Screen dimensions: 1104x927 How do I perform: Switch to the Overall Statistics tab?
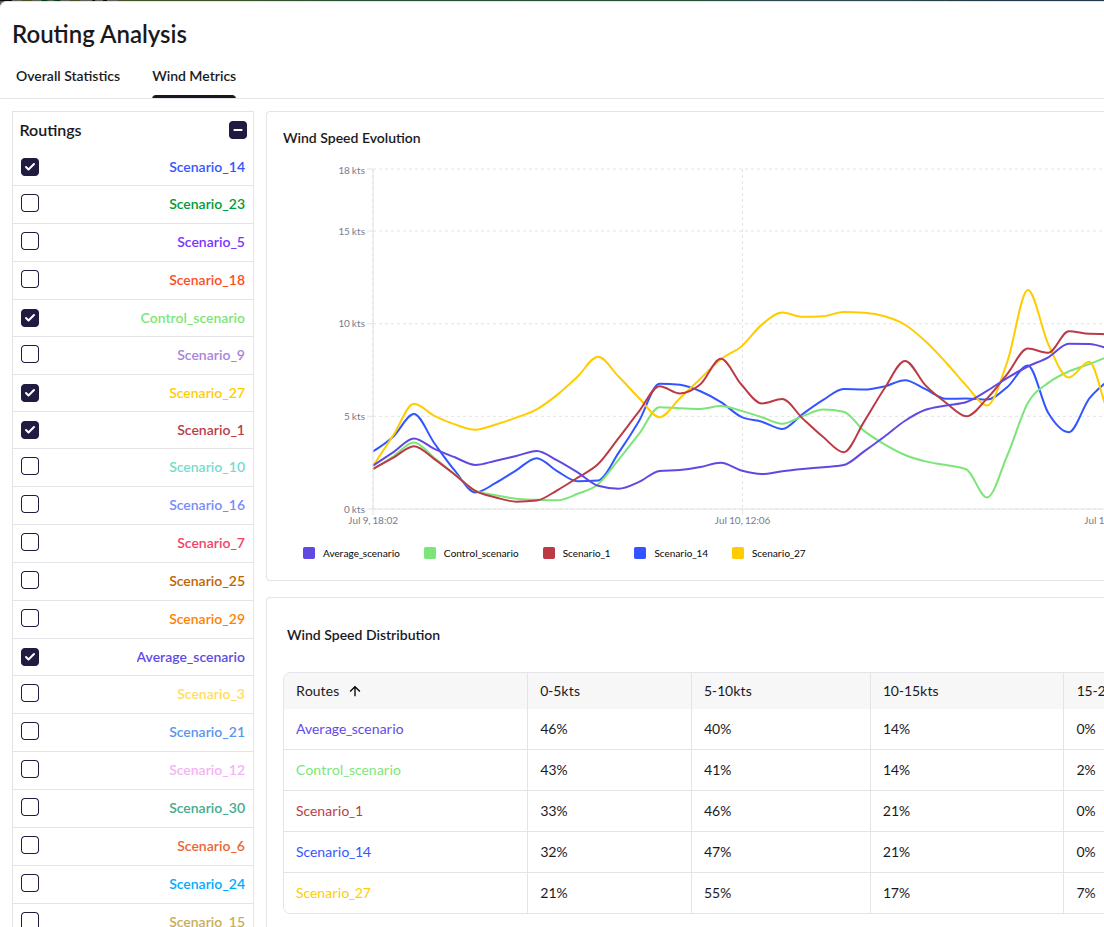click(68, 76)
